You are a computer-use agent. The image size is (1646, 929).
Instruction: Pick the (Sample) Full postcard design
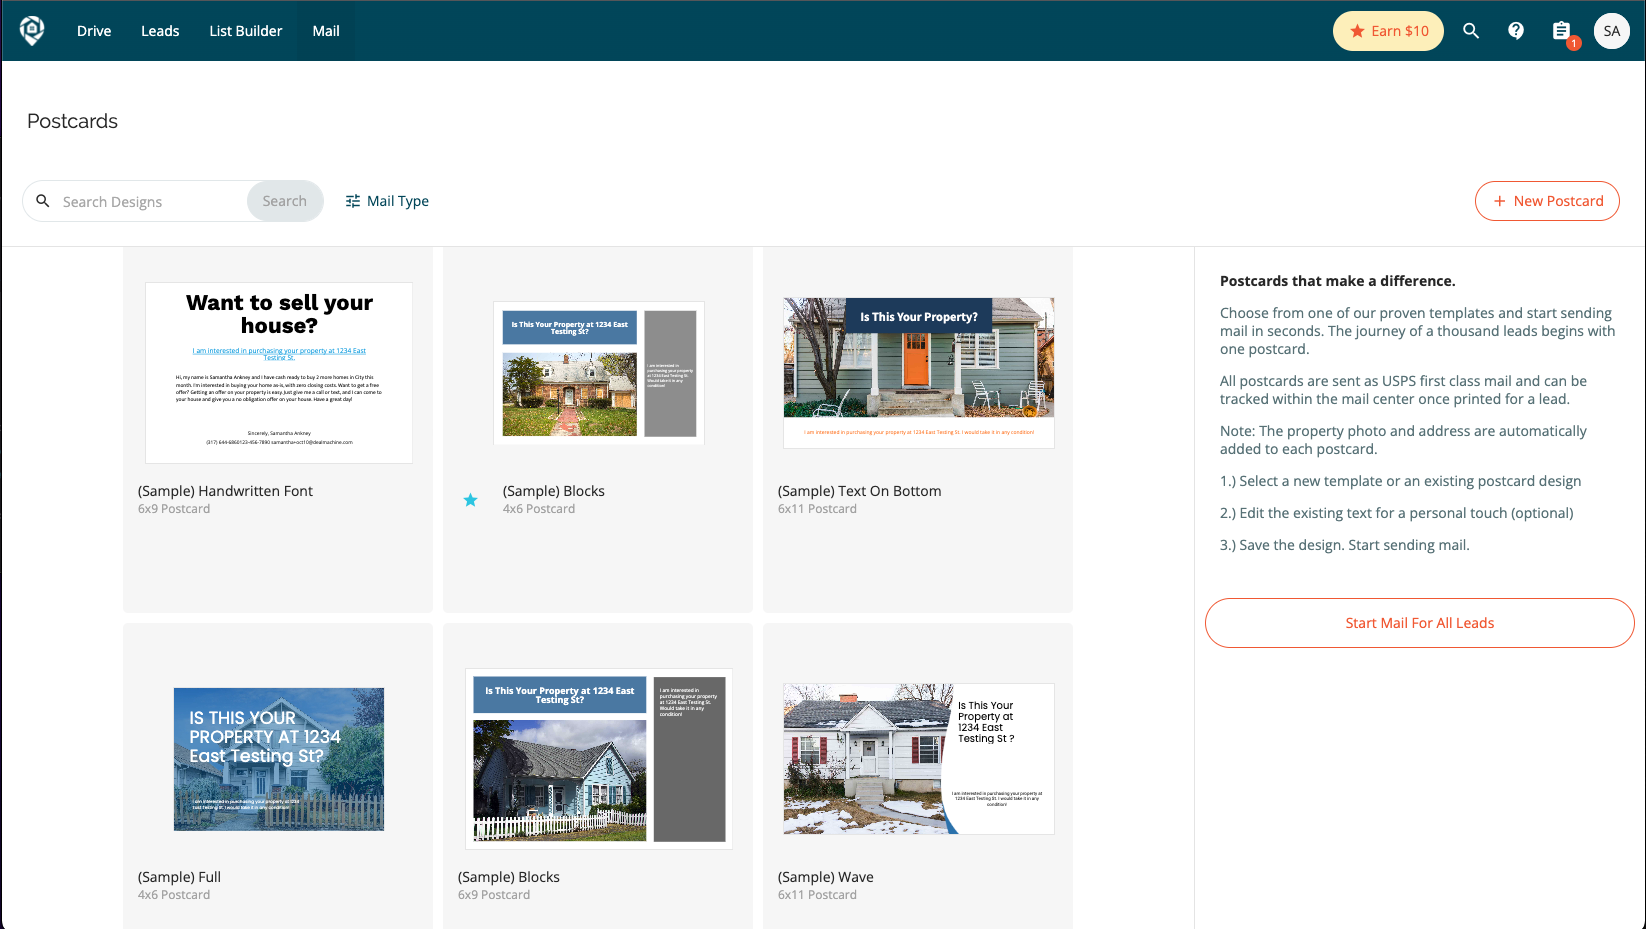279,759
